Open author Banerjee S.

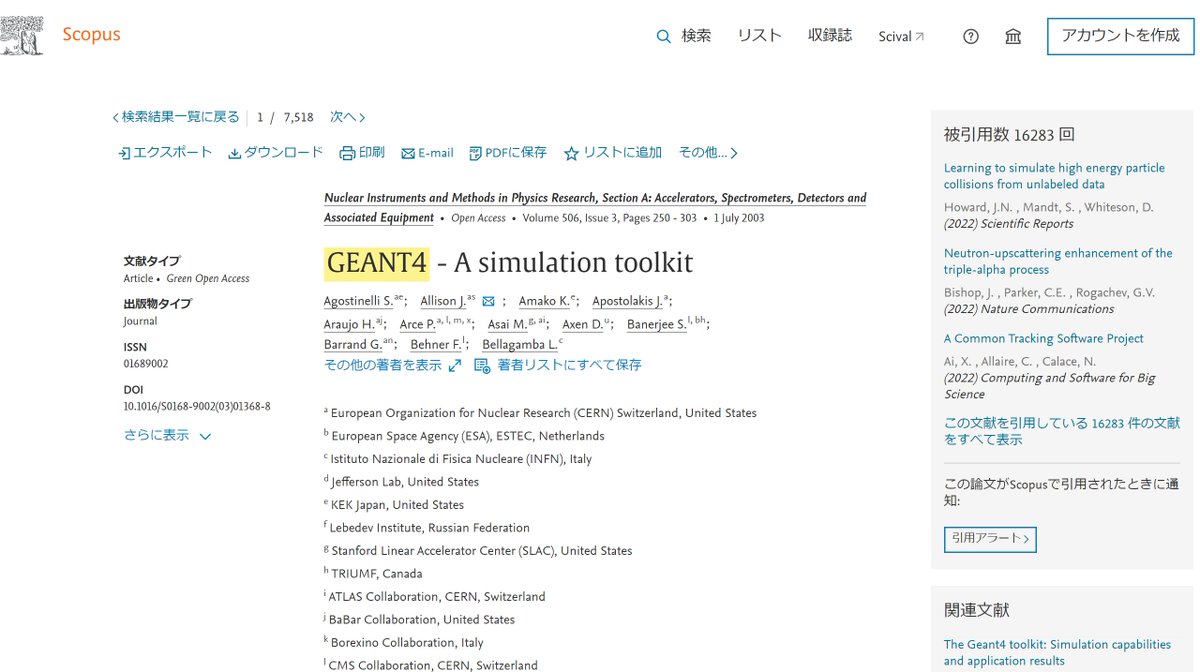click(657, 325)
